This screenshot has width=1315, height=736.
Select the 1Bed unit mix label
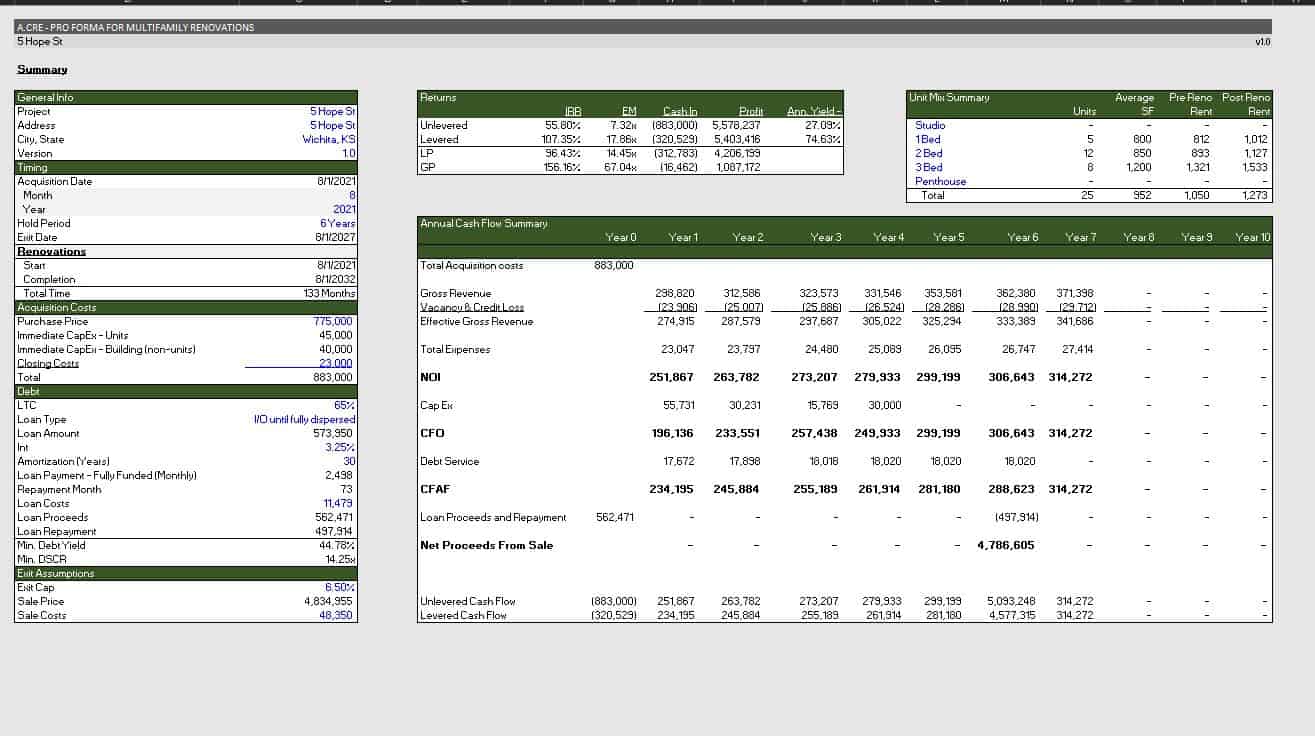(927, 139)
